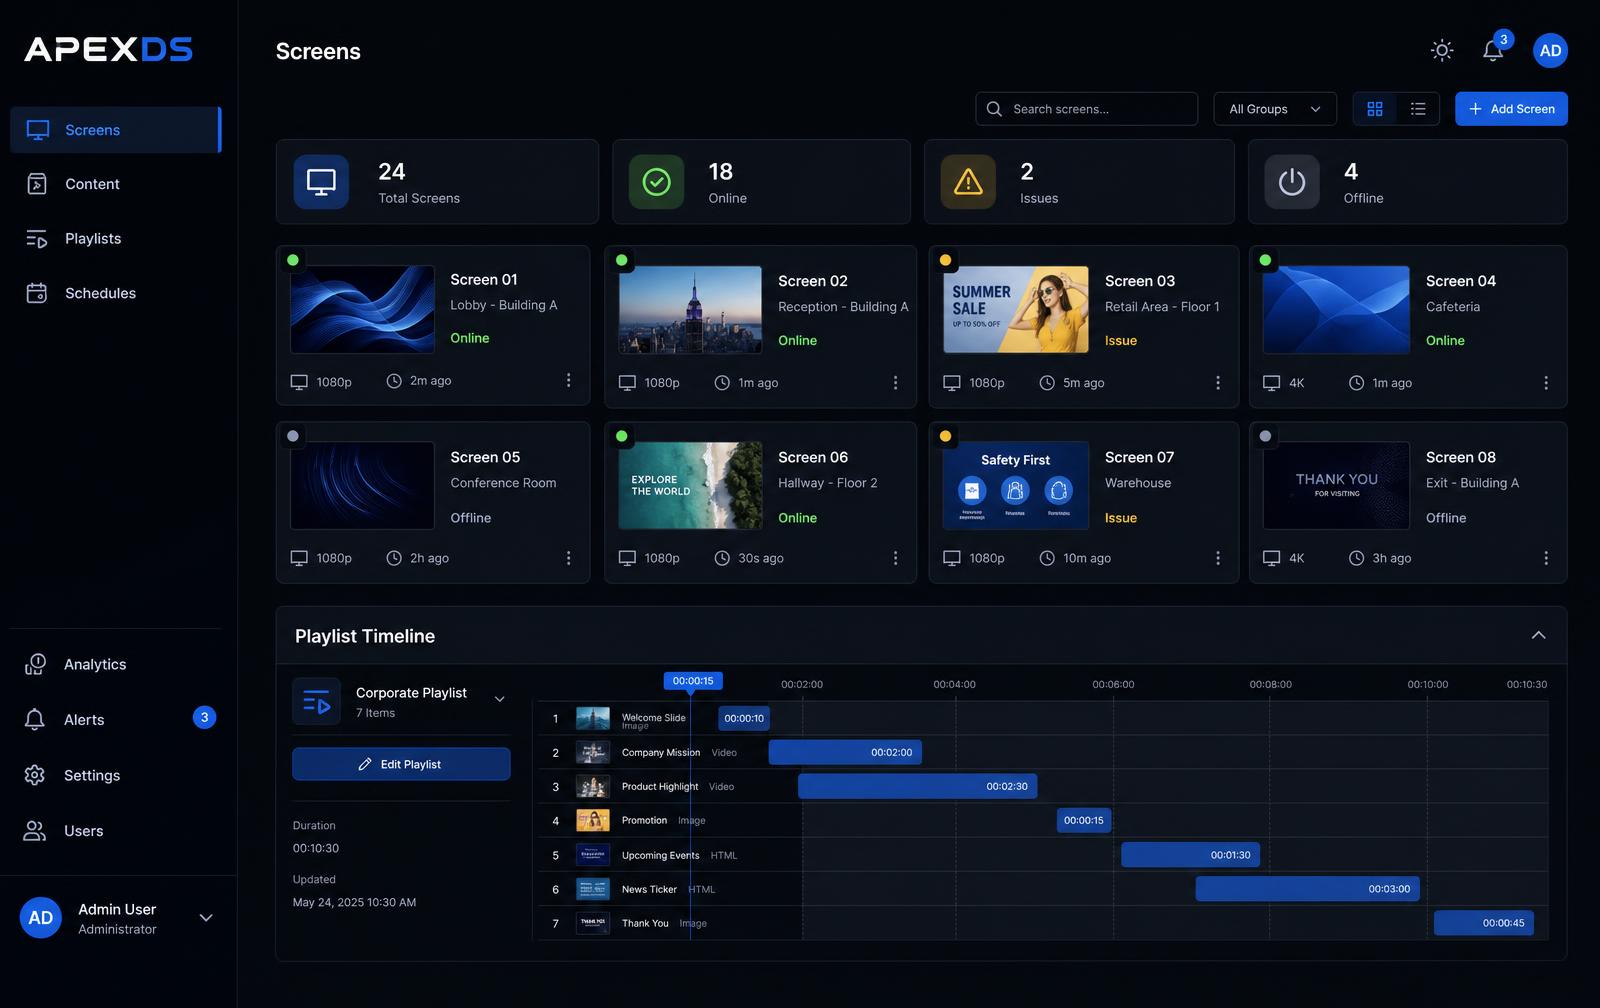1600x1008 pixels.
Task: Select the Thank You 00:00:45 bar
Action: (1484, 923)
